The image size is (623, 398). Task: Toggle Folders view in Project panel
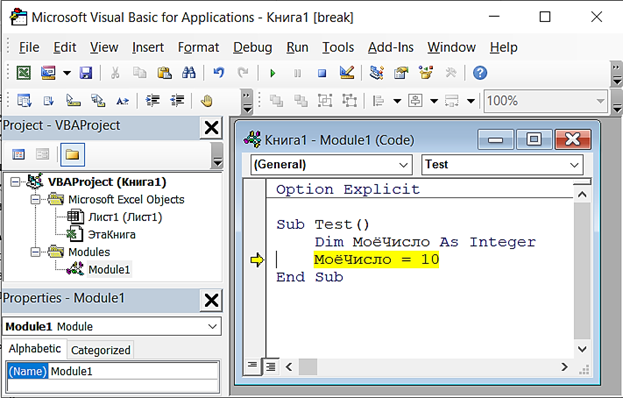(72, 155)
